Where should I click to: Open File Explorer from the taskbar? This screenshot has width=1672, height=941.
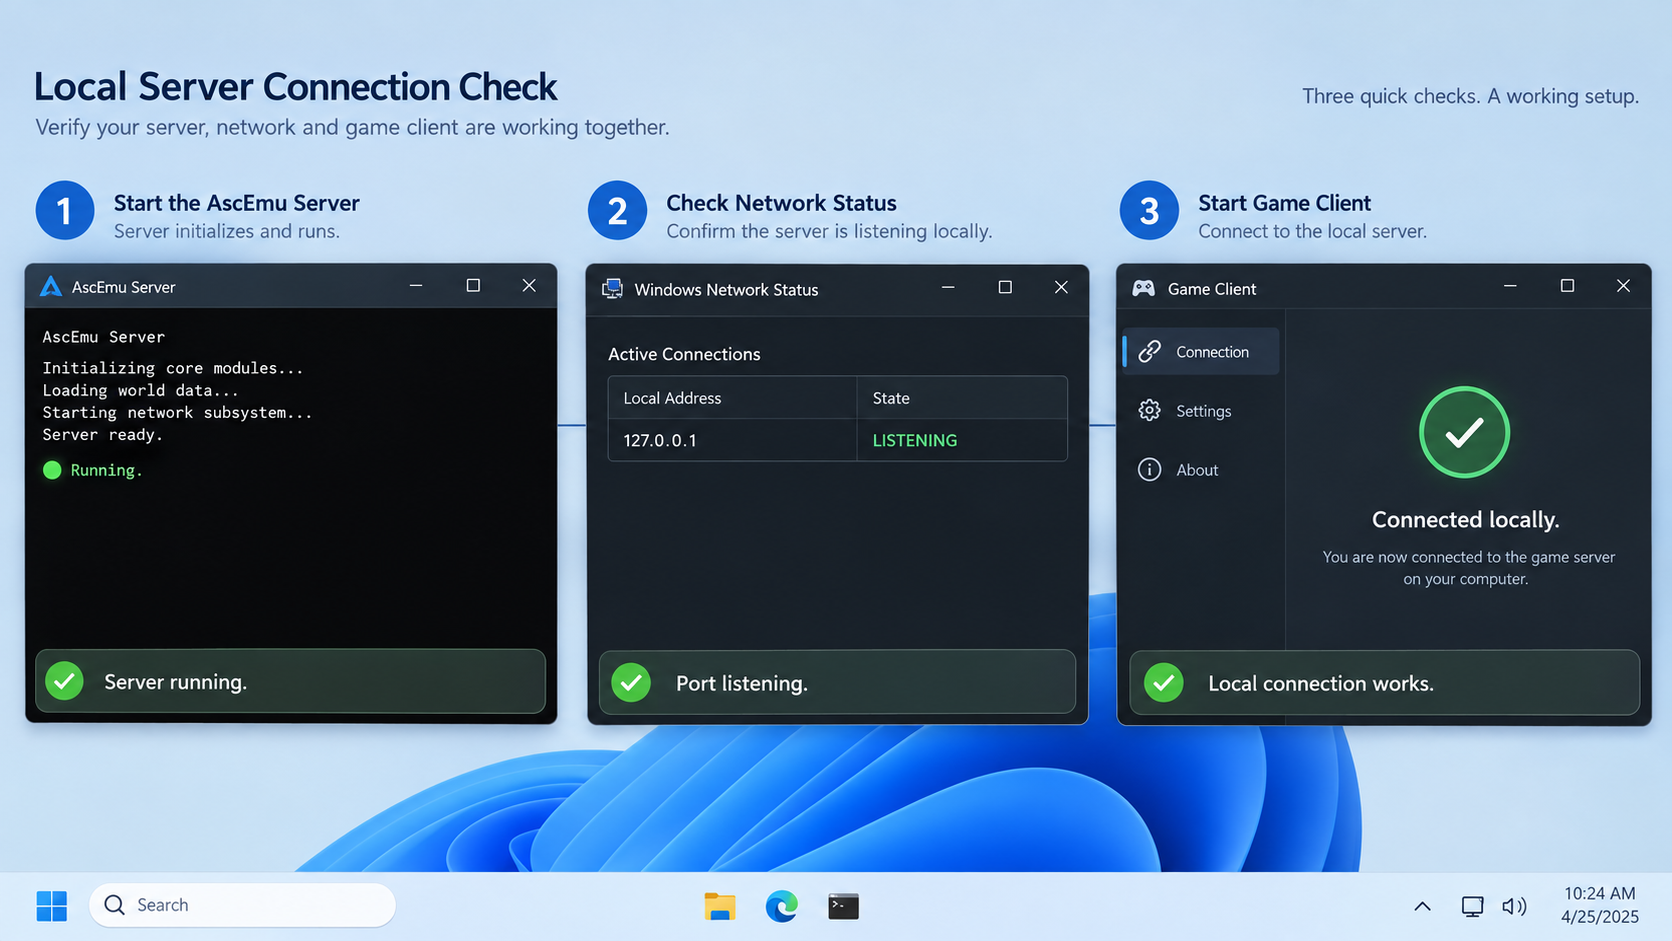[720, 906]
